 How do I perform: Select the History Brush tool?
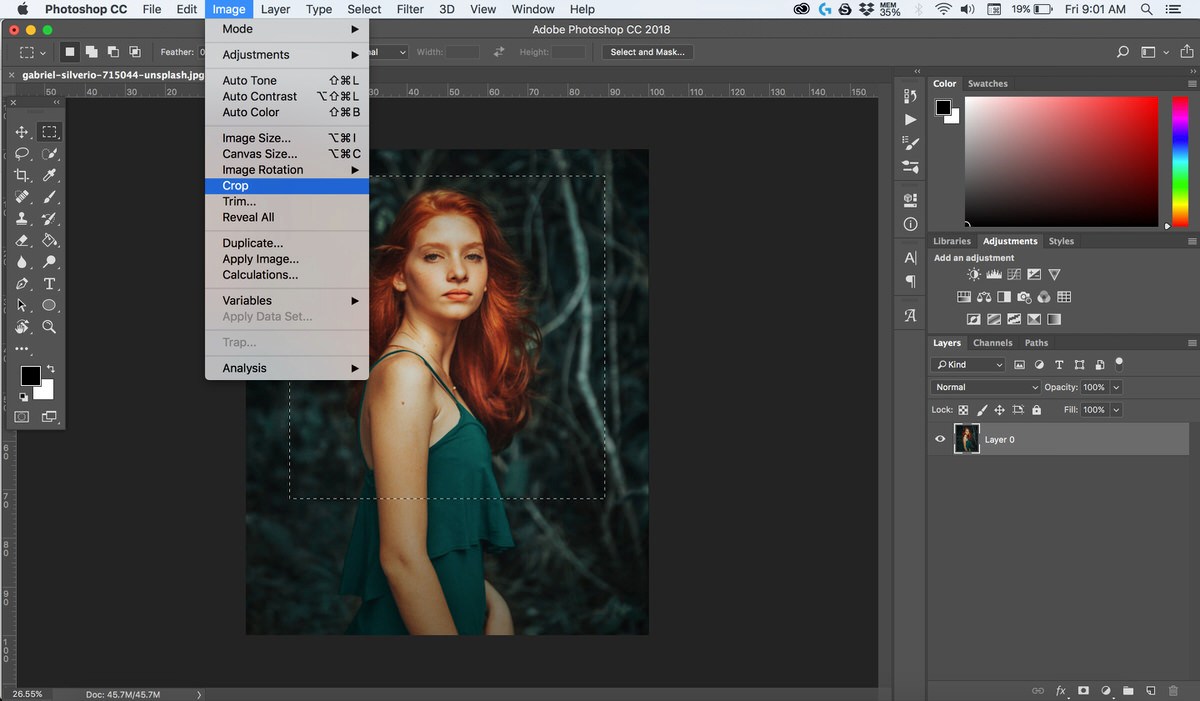[x=49, y=219]
